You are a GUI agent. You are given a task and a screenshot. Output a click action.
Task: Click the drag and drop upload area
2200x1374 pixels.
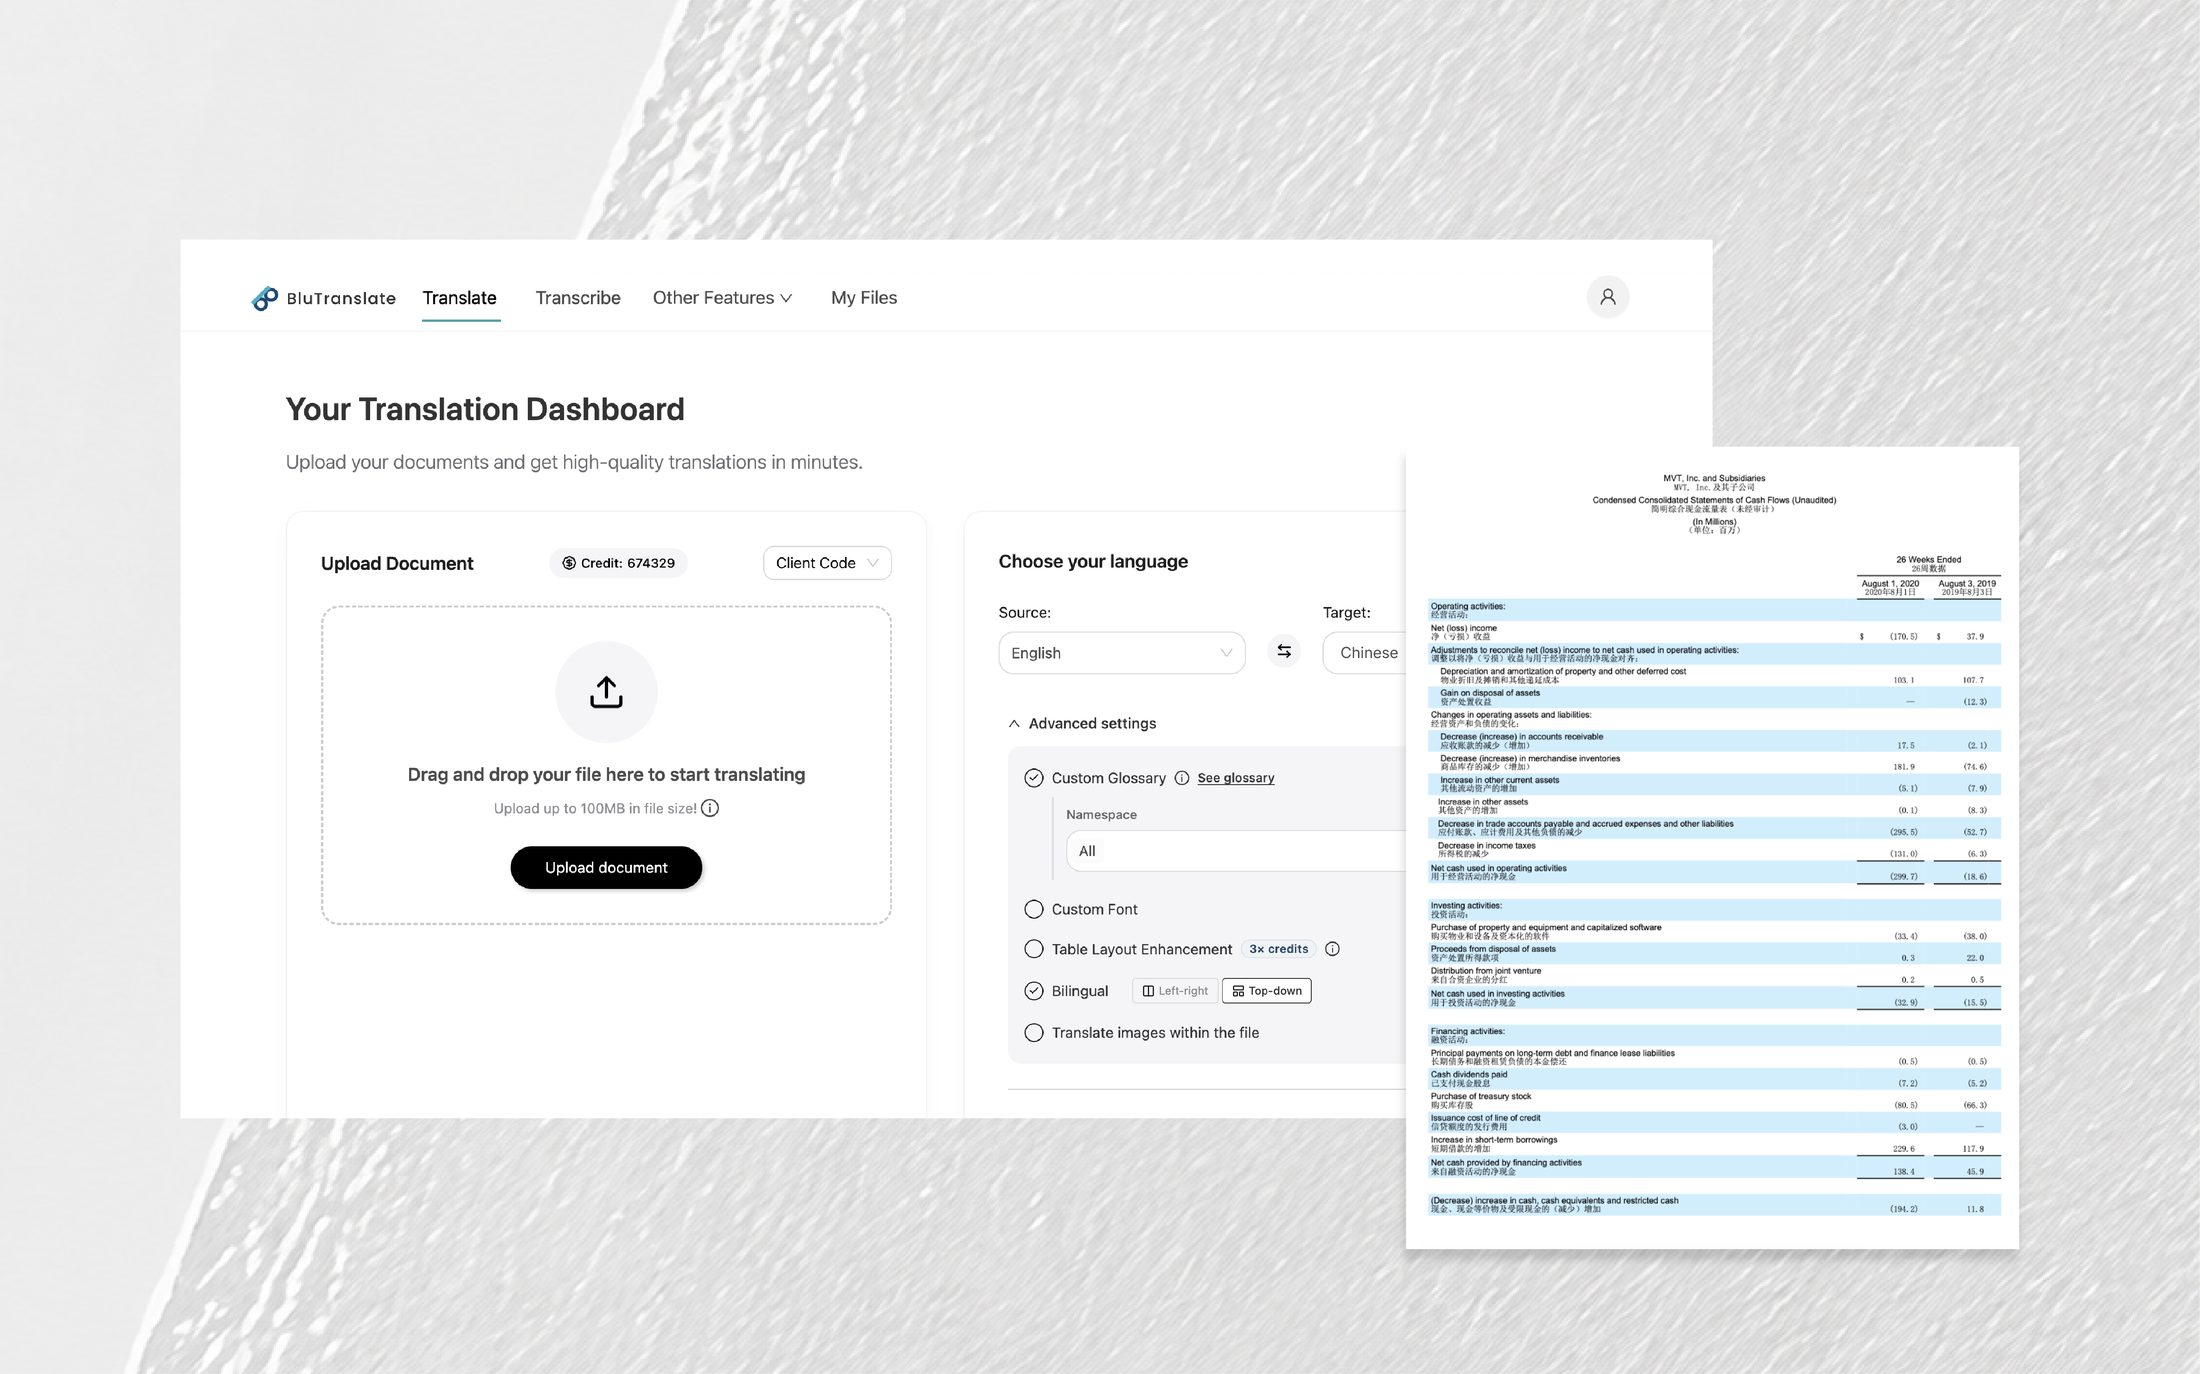click(x=606, y=765)
